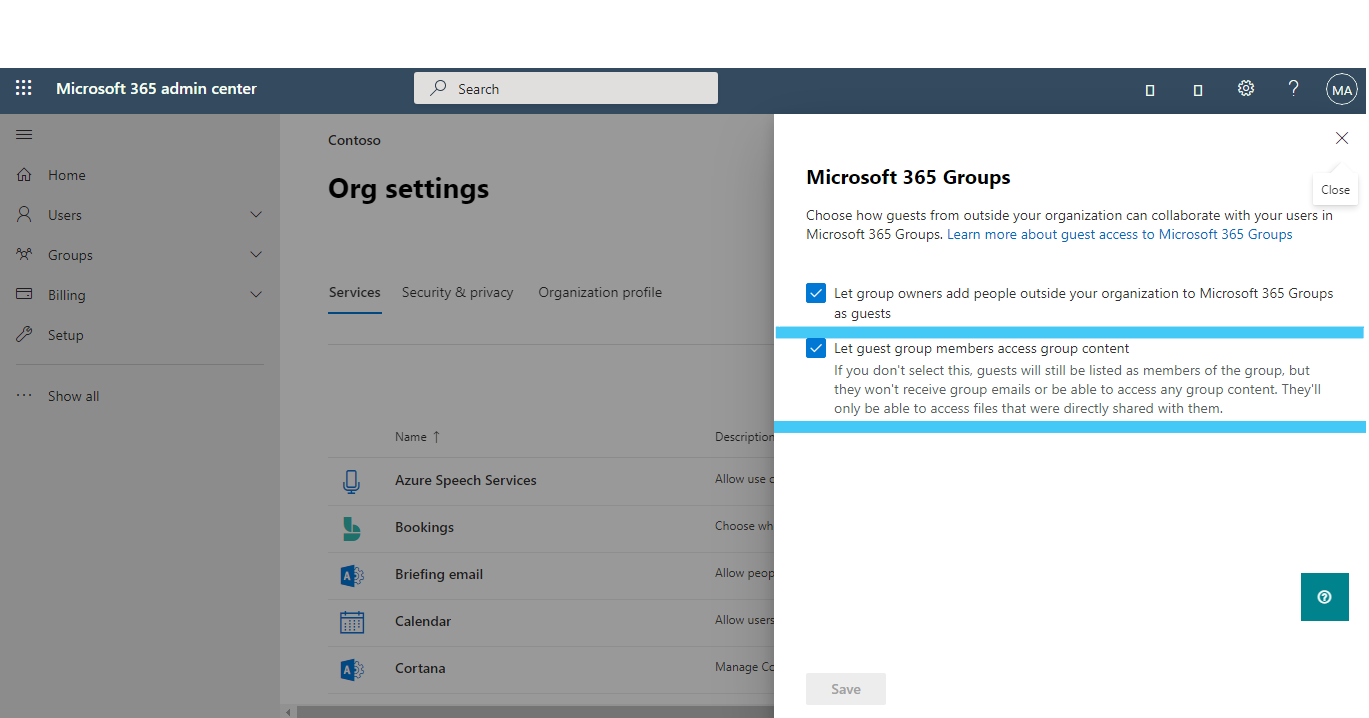Image resolution: width=1369 pixels, height=718 pixels.
Task: Select the Azure Speech Services microphone icon
Action: click(351, 481)
